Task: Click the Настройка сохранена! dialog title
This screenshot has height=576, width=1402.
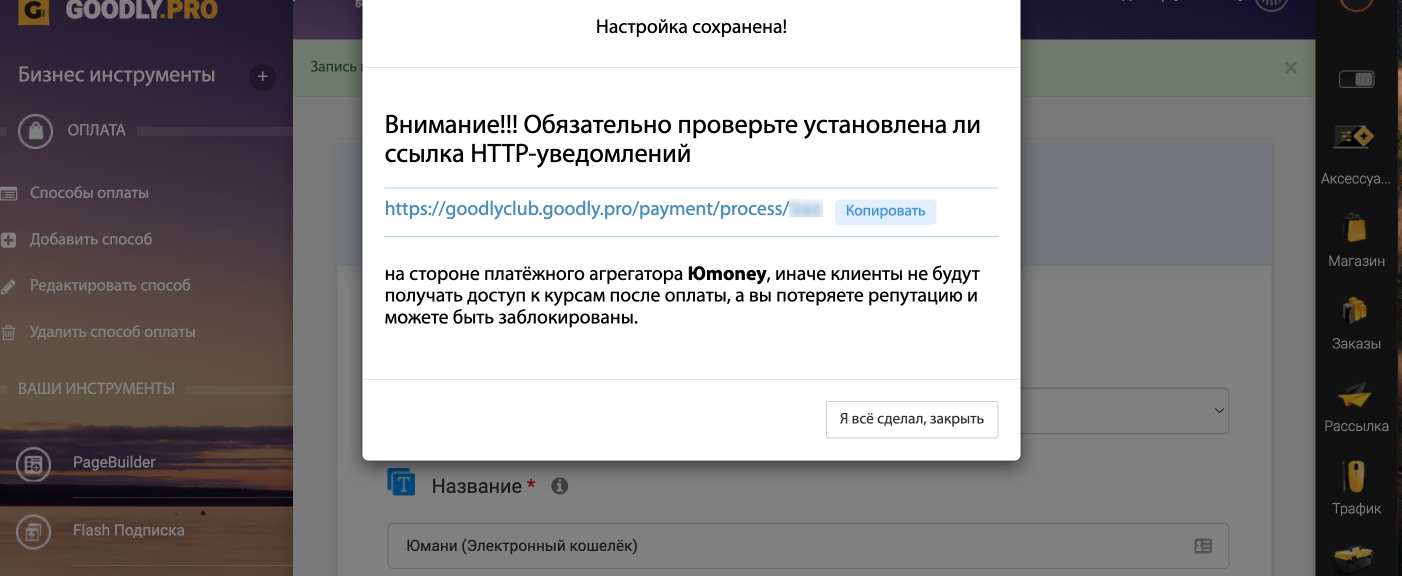Action: (x=691, y=27)
